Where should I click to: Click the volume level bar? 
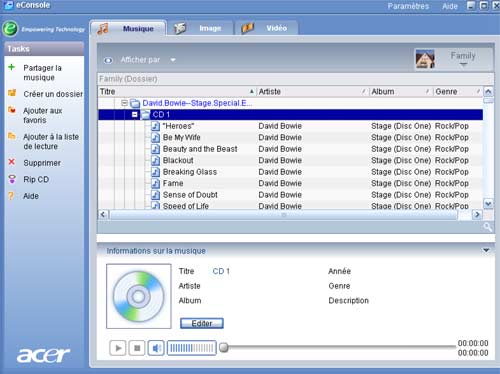tap(192, 348)
